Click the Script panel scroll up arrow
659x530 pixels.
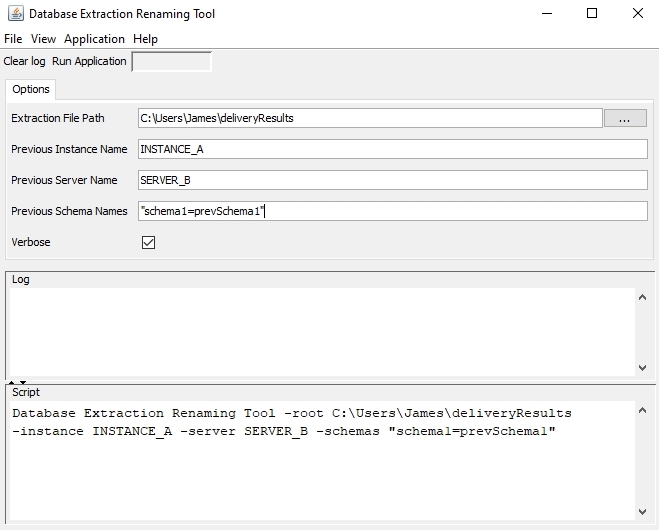point(643,410)
